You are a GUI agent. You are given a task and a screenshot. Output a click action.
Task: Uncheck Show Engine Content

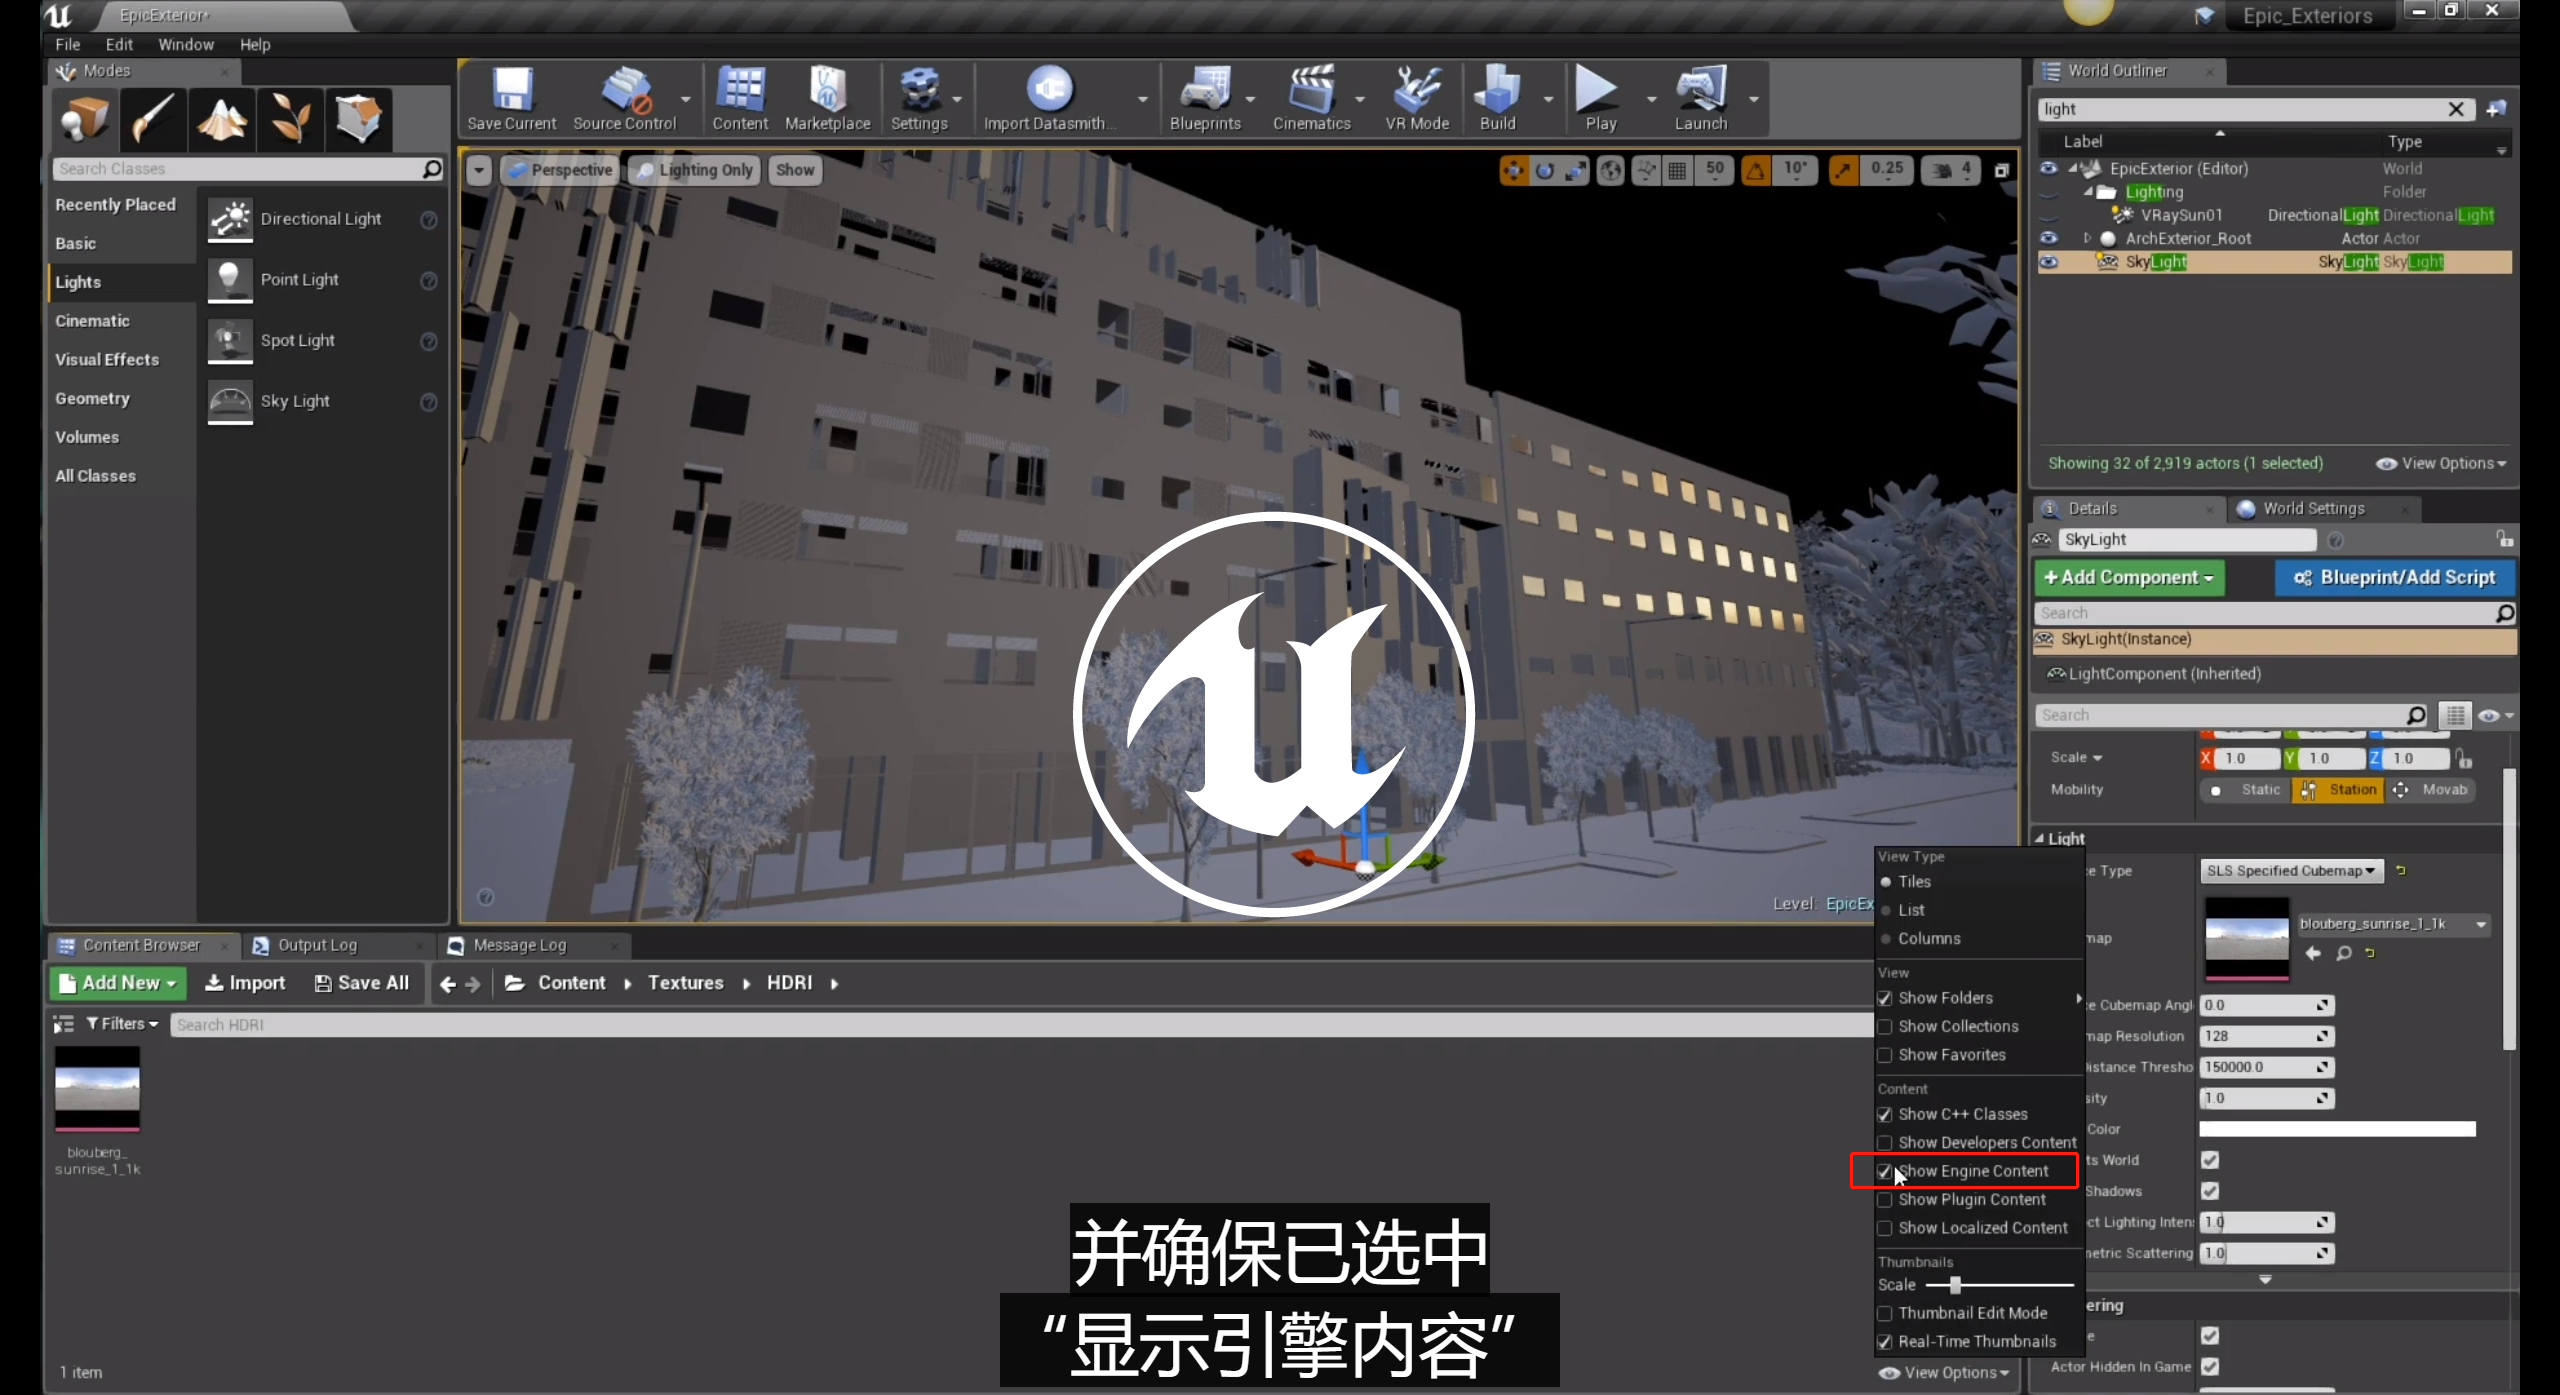[x=1885, y=1171]
